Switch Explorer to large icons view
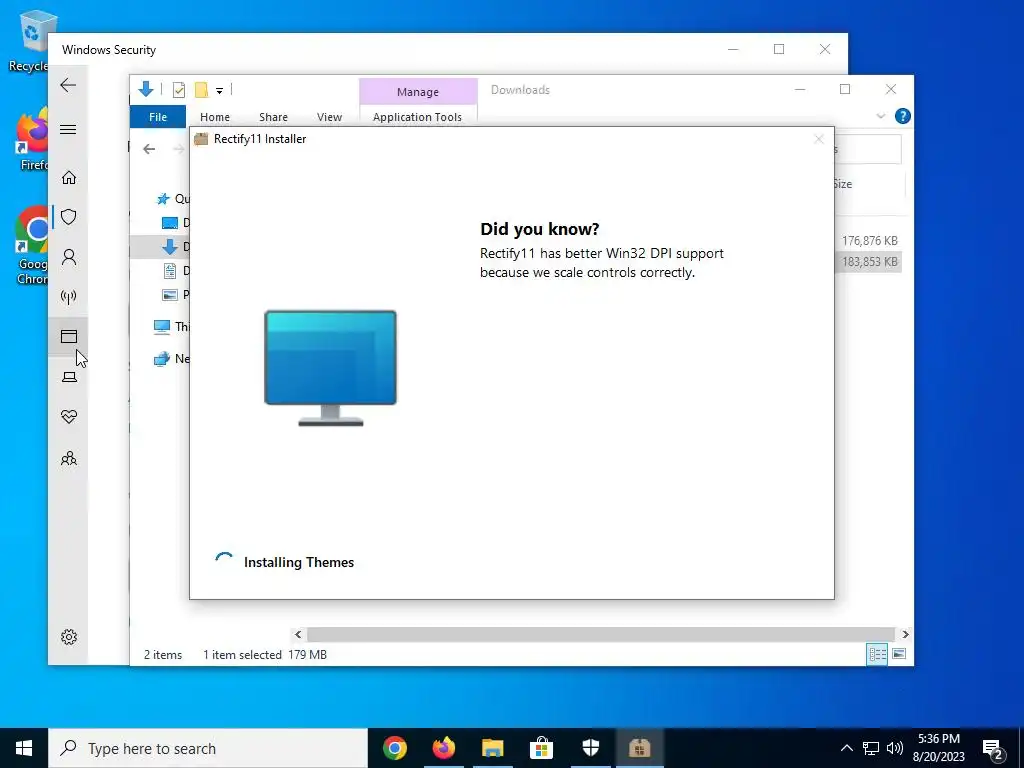This screenshot has width=1024, height=768. tap(899, 654)
